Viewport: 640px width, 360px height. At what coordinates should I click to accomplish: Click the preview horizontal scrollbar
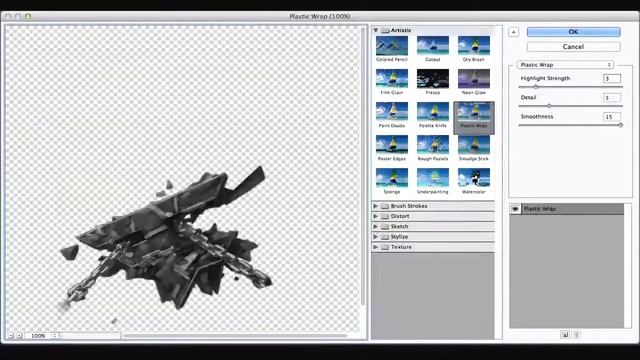click(235, 336)
